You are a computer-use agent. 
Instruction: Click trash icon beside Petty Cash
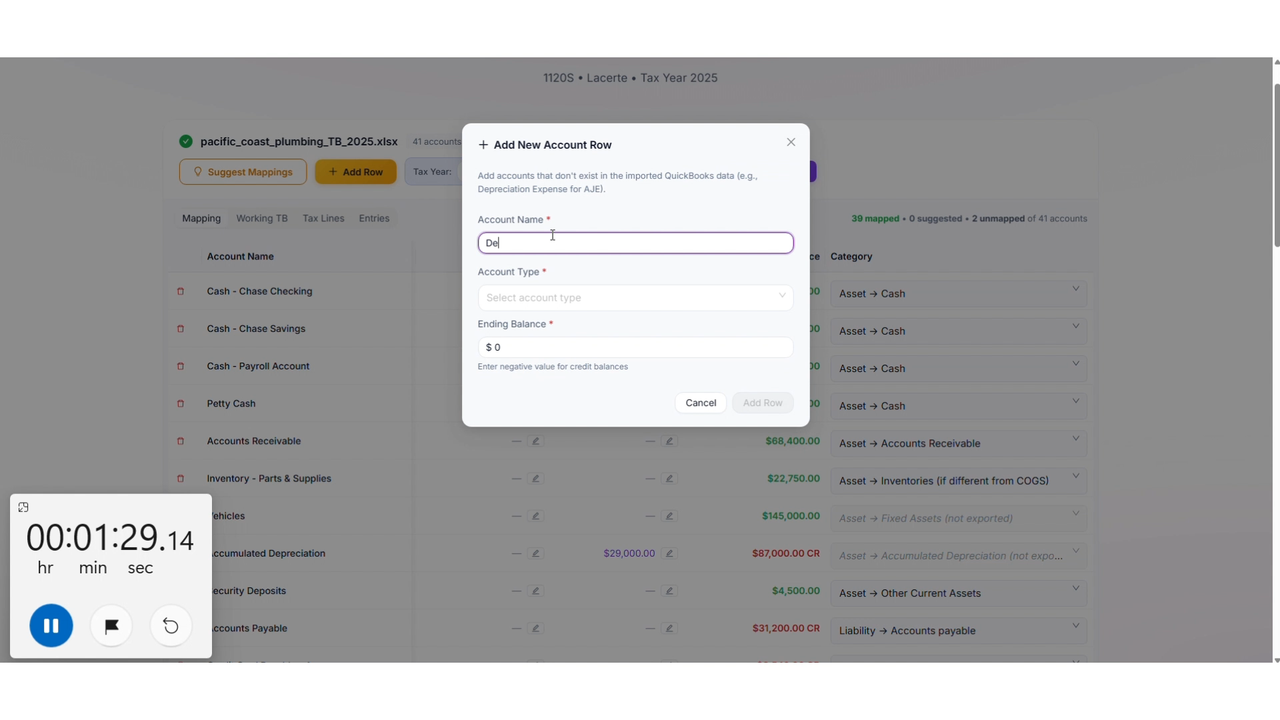[x=180, y=404]
